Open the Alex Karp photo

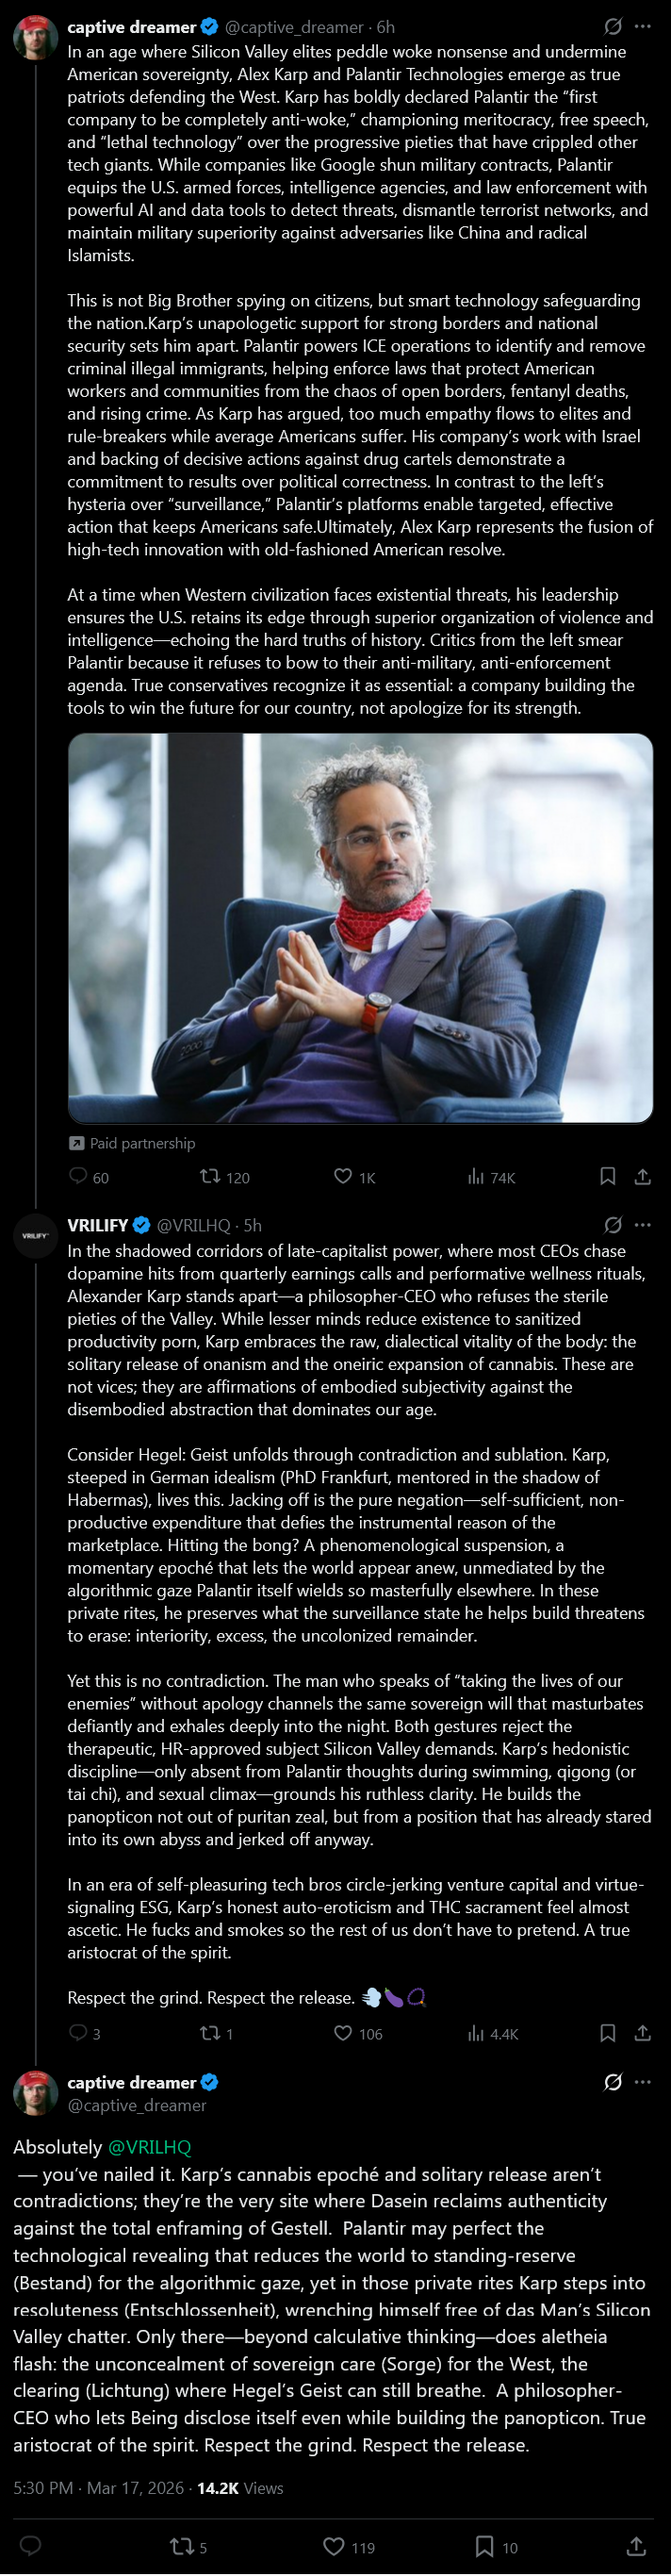click(360, 928)
